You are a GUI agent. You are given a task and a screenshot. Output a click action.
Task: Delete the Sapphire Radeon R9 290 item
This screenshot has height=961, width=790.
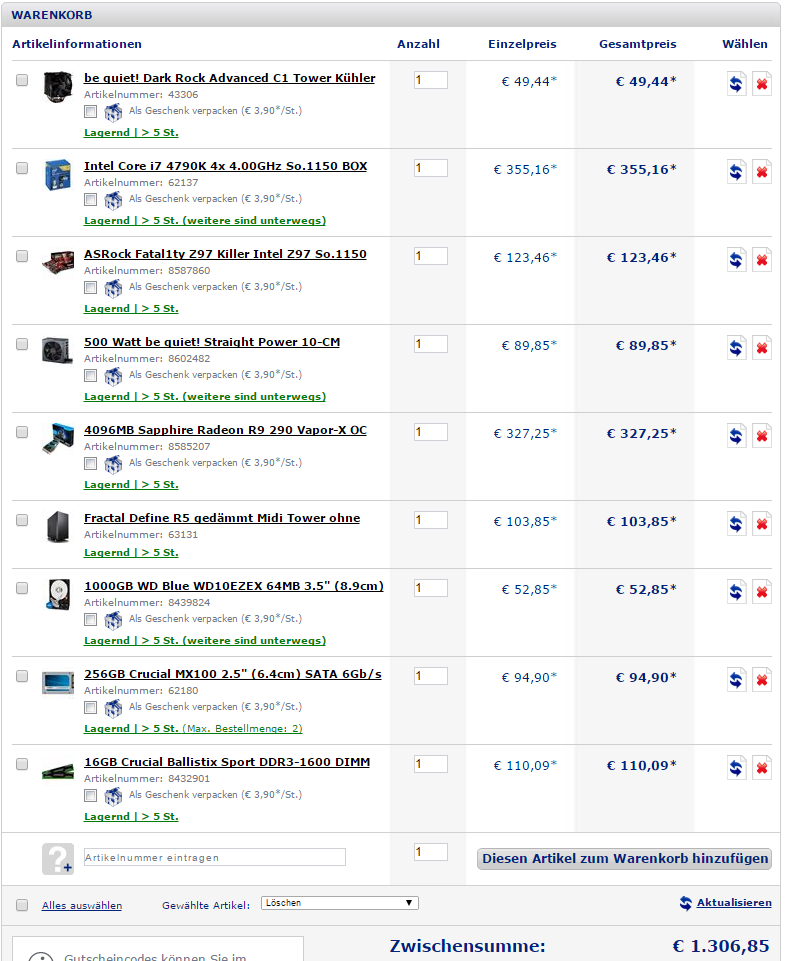coord(761,436)
